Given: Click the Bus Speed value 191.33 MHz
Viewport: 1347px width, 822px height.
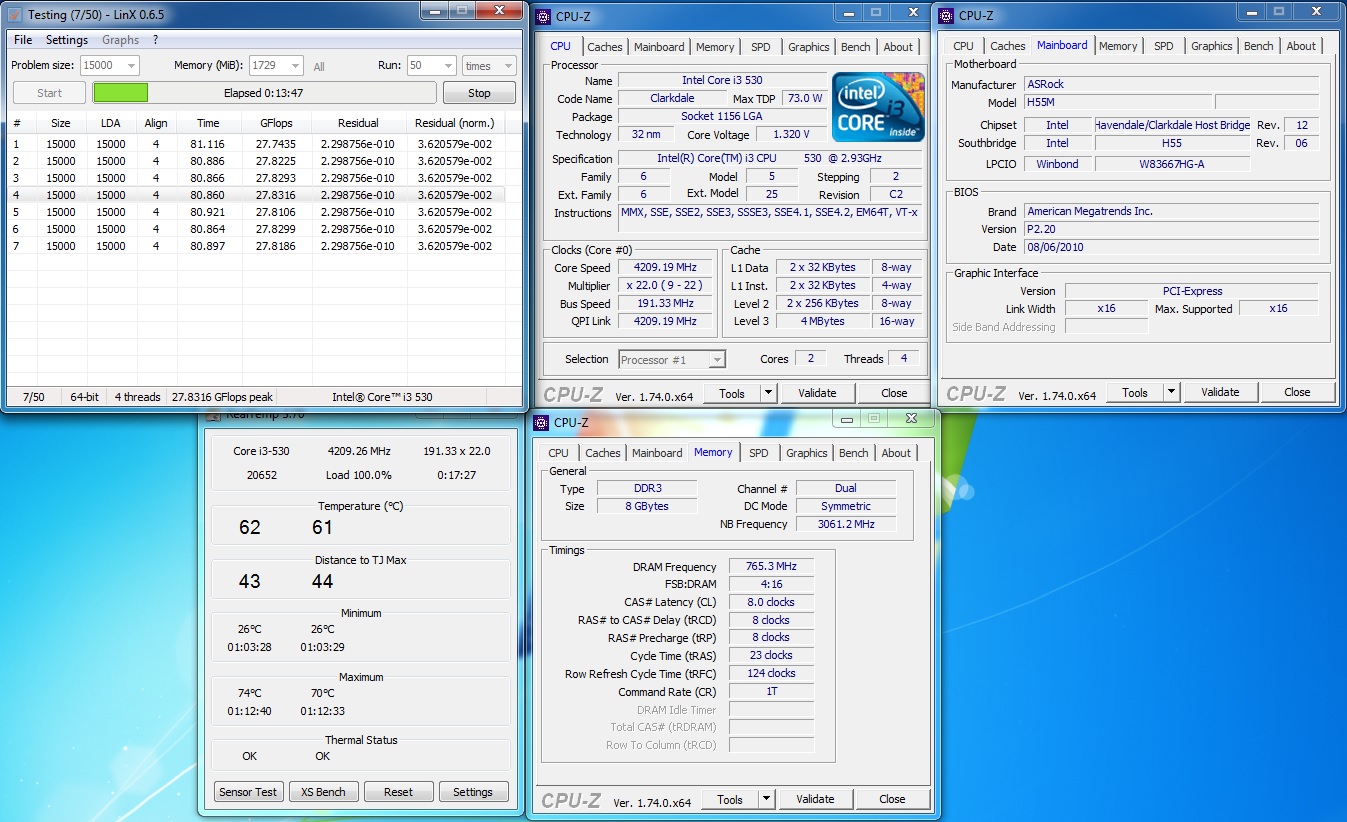Looking at the screenshot, I should pos(665,303).
